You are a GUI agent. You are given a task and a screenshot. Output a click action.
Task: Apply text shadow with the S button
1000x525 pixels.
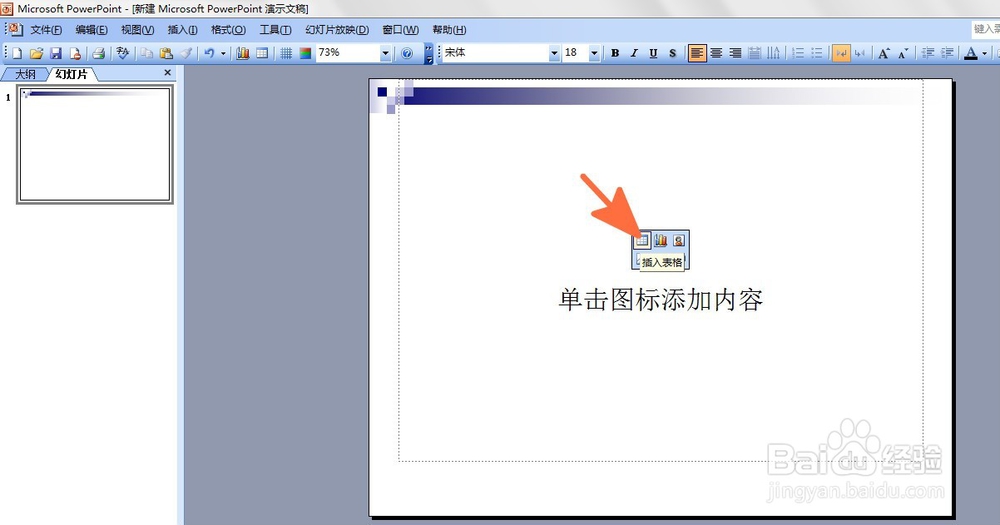tap(672, 53)
